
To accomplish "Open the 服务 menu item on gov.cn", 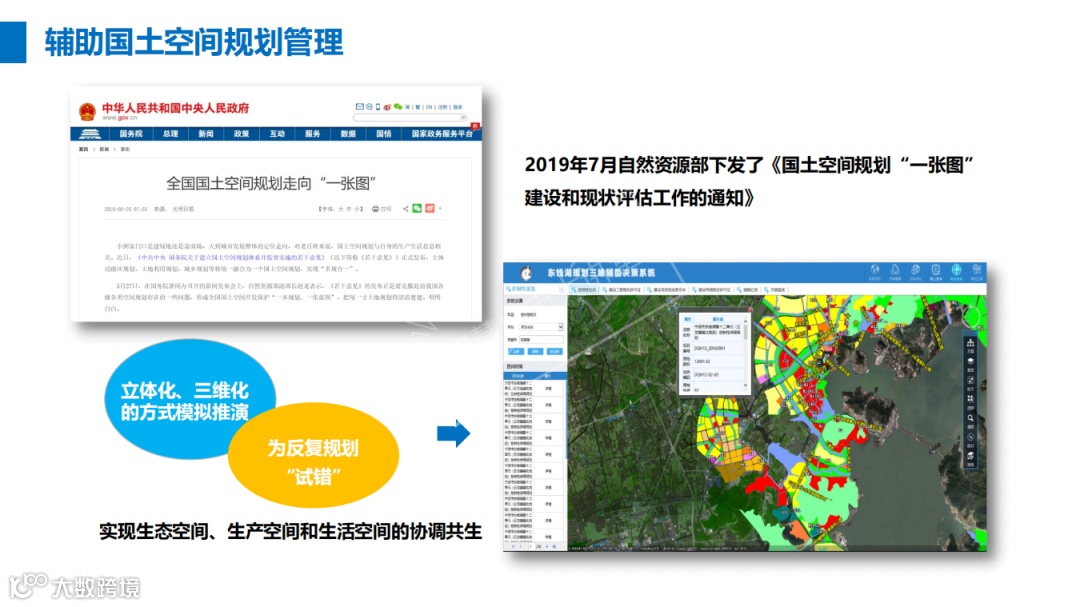I will click(x=313, y=134).
